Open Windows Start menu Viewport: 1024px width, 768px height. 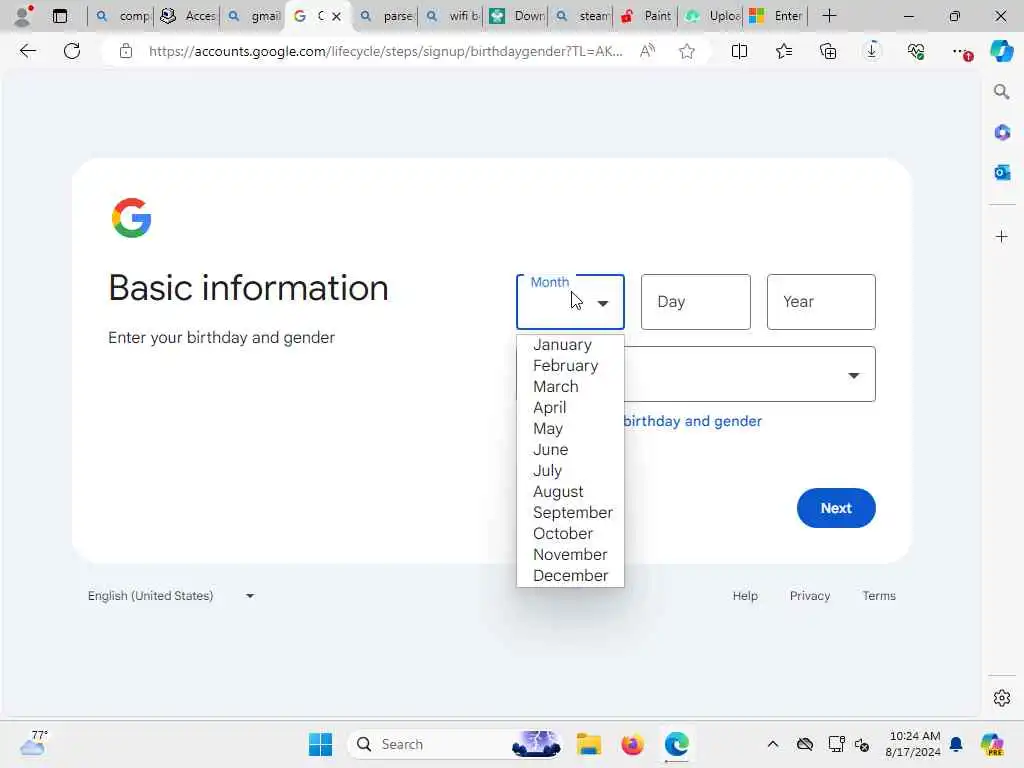tap(321, 744)
